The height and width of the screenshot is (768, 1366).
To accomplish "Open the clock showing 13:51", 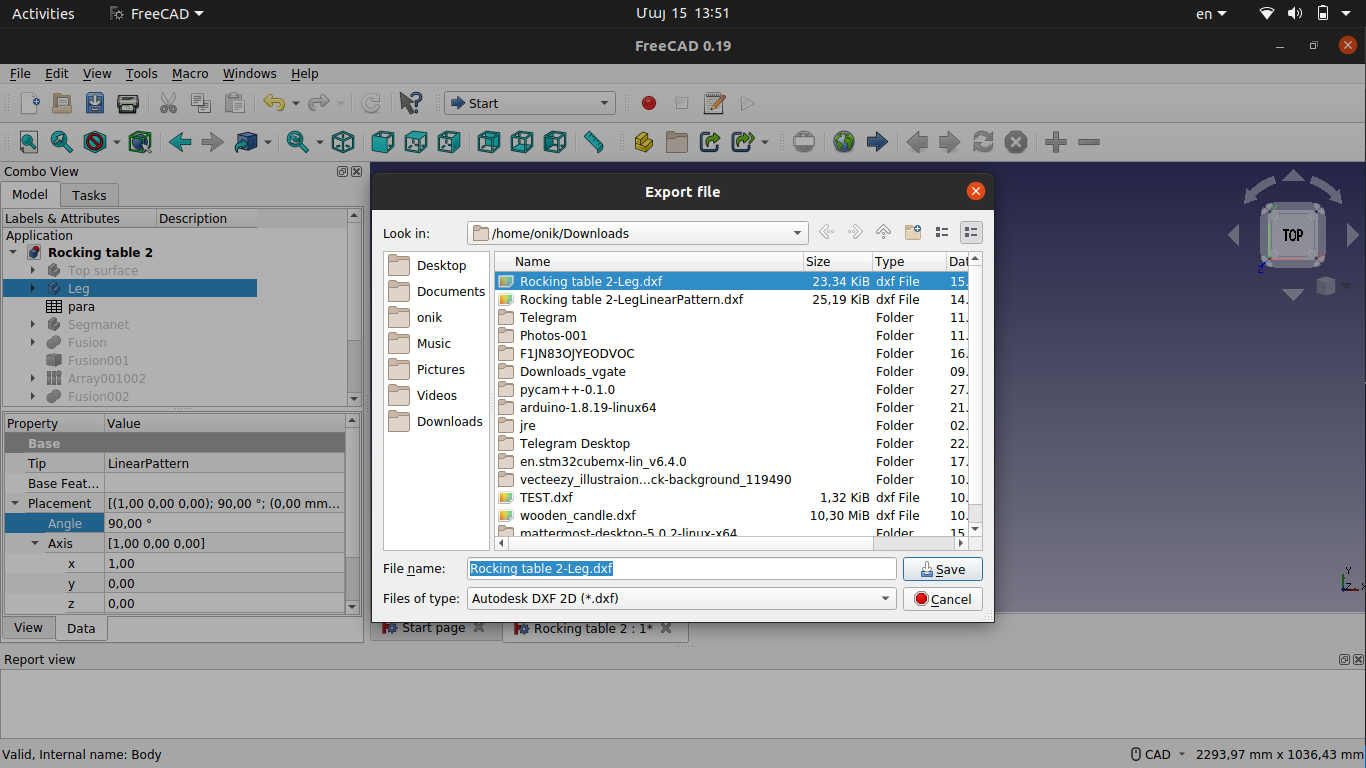I will (x=682, y=14).
